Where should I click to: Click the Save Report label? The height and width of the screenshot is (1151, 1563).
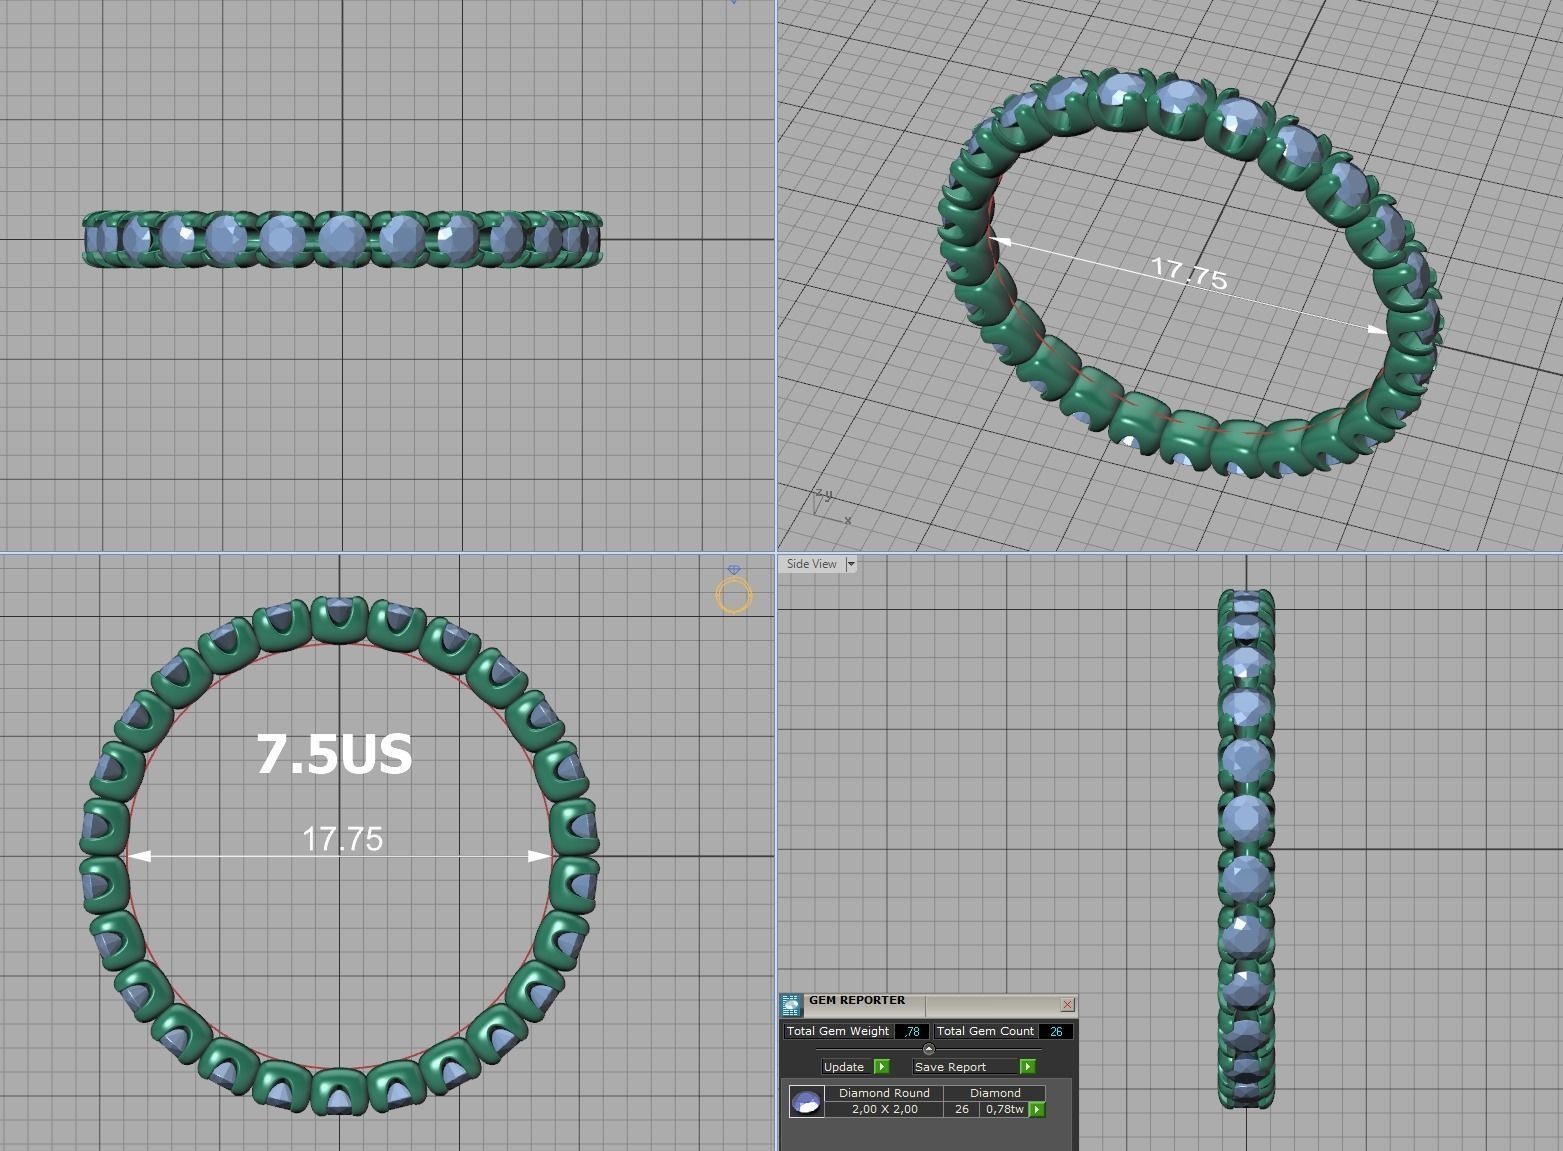click(x=950, y=1067)
